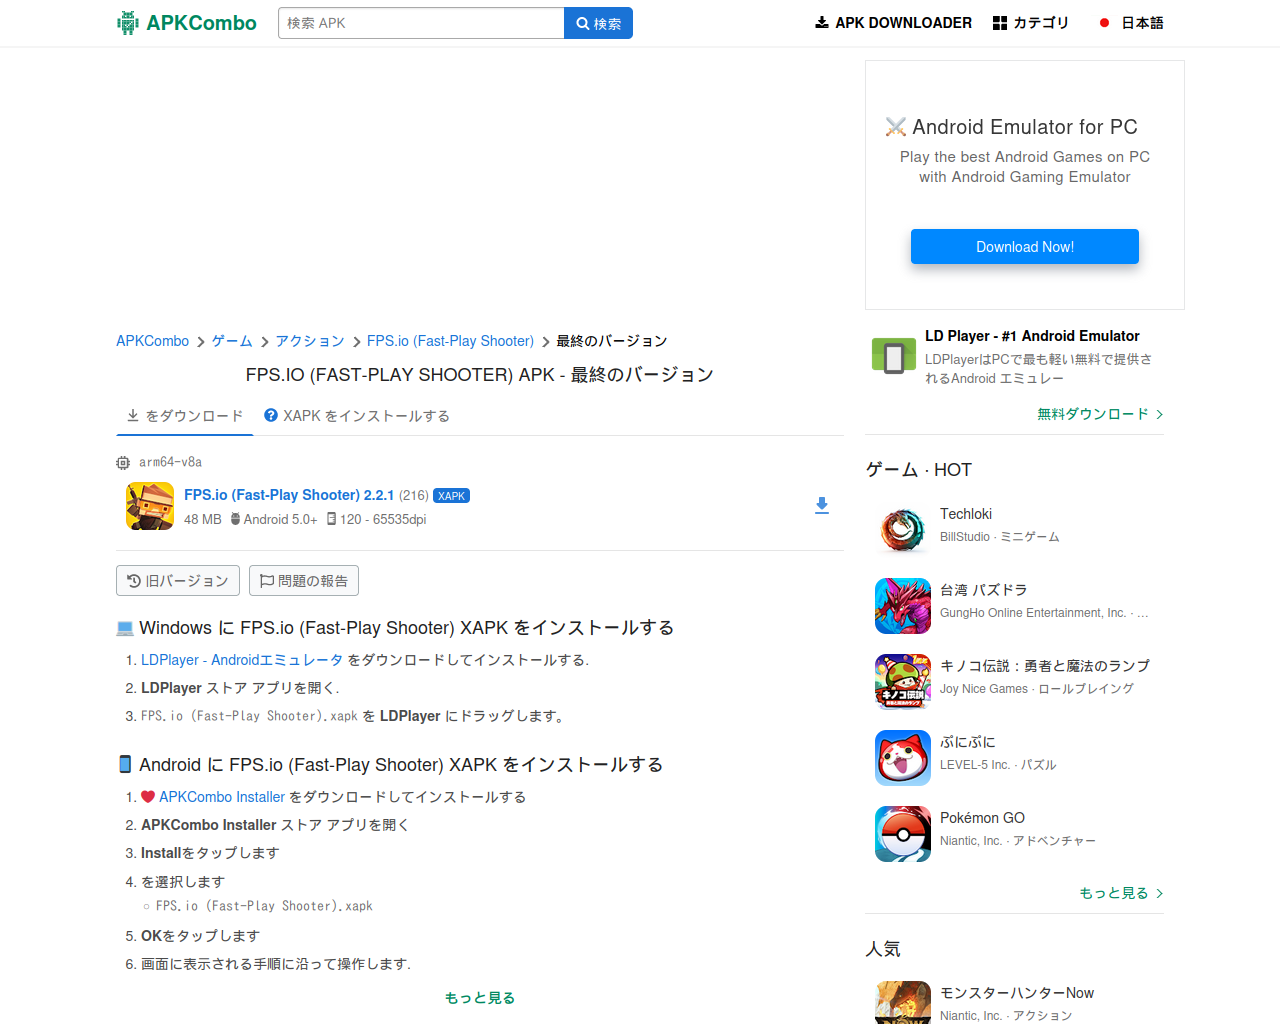Go to APKCombo breadcrumb link
The image size is (1280, 1024).
[x=152, y=341]
